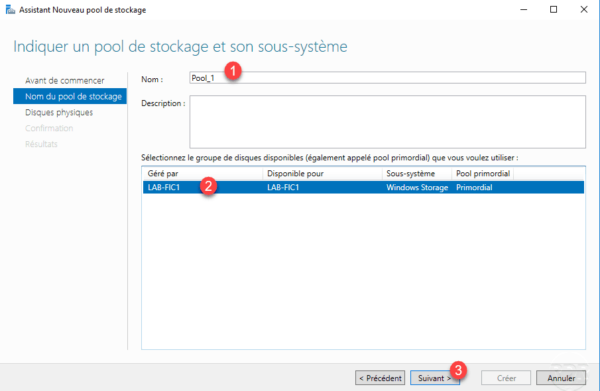The height and width of the screenshot is (391, 600).
Task: Click the Windows Storage cell
Action: pyautogui.click(x=417, y=187)
